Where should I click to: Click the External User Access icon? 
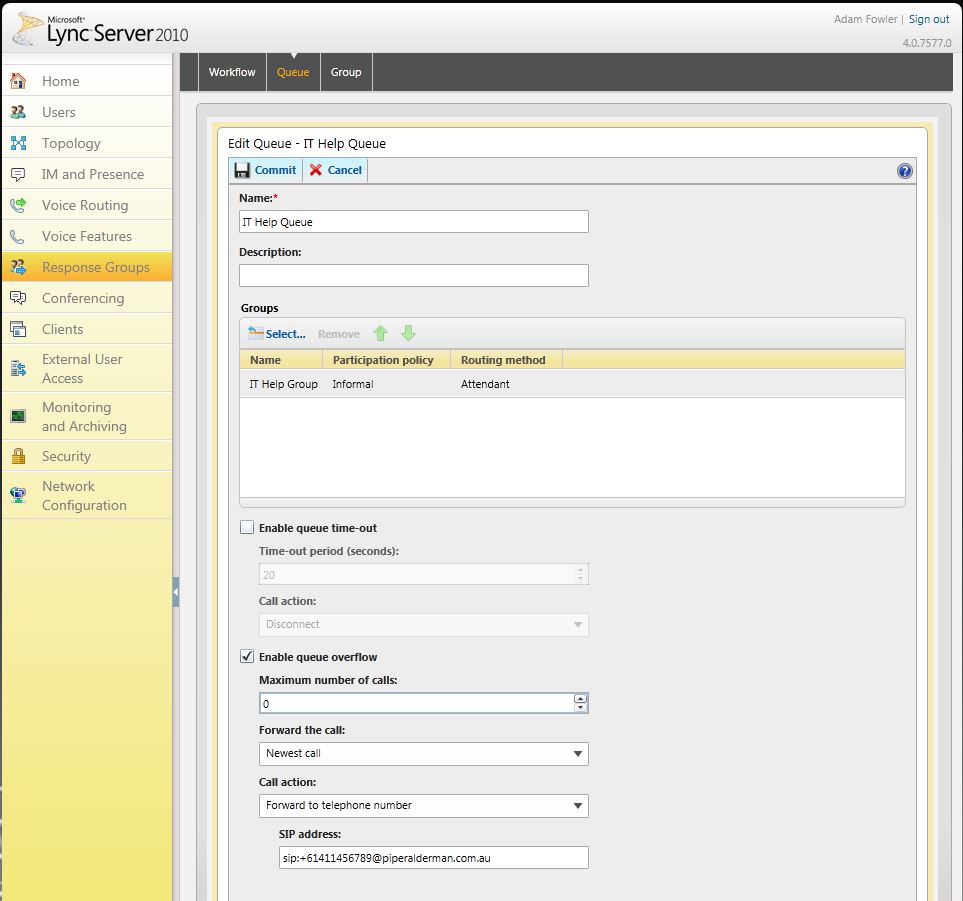click(x=18, y=369)
